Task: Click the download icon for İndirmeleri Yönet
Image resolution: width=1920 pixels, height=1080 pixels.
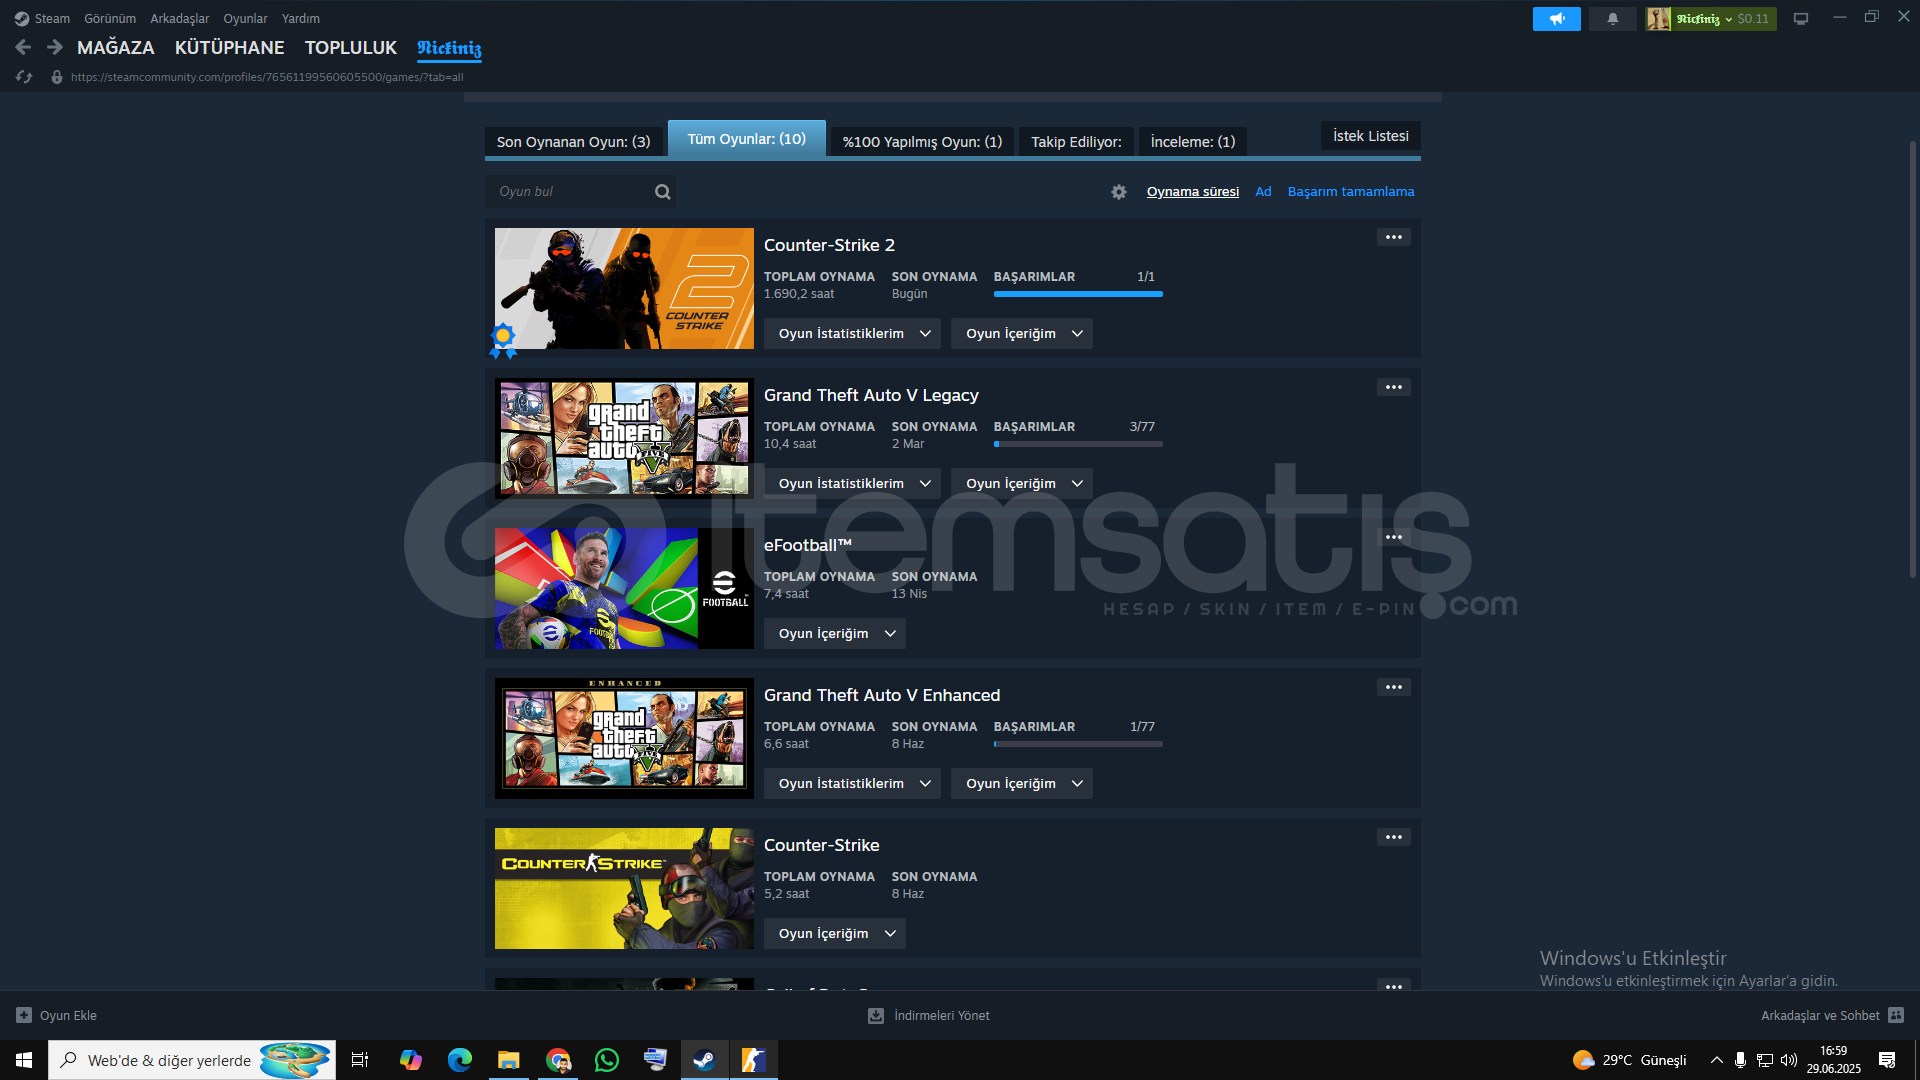Action: 876,1015
